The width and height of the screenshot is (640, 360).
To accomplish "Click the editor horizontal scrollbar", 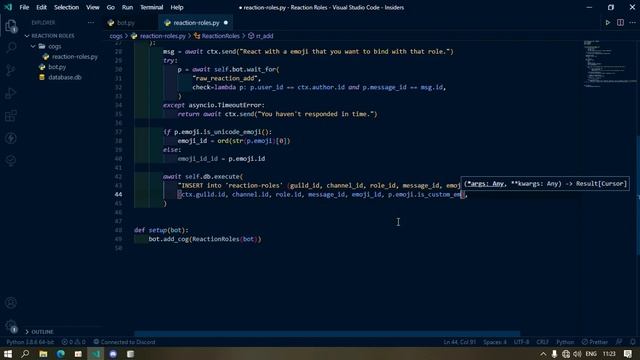I will coord(327,333).
